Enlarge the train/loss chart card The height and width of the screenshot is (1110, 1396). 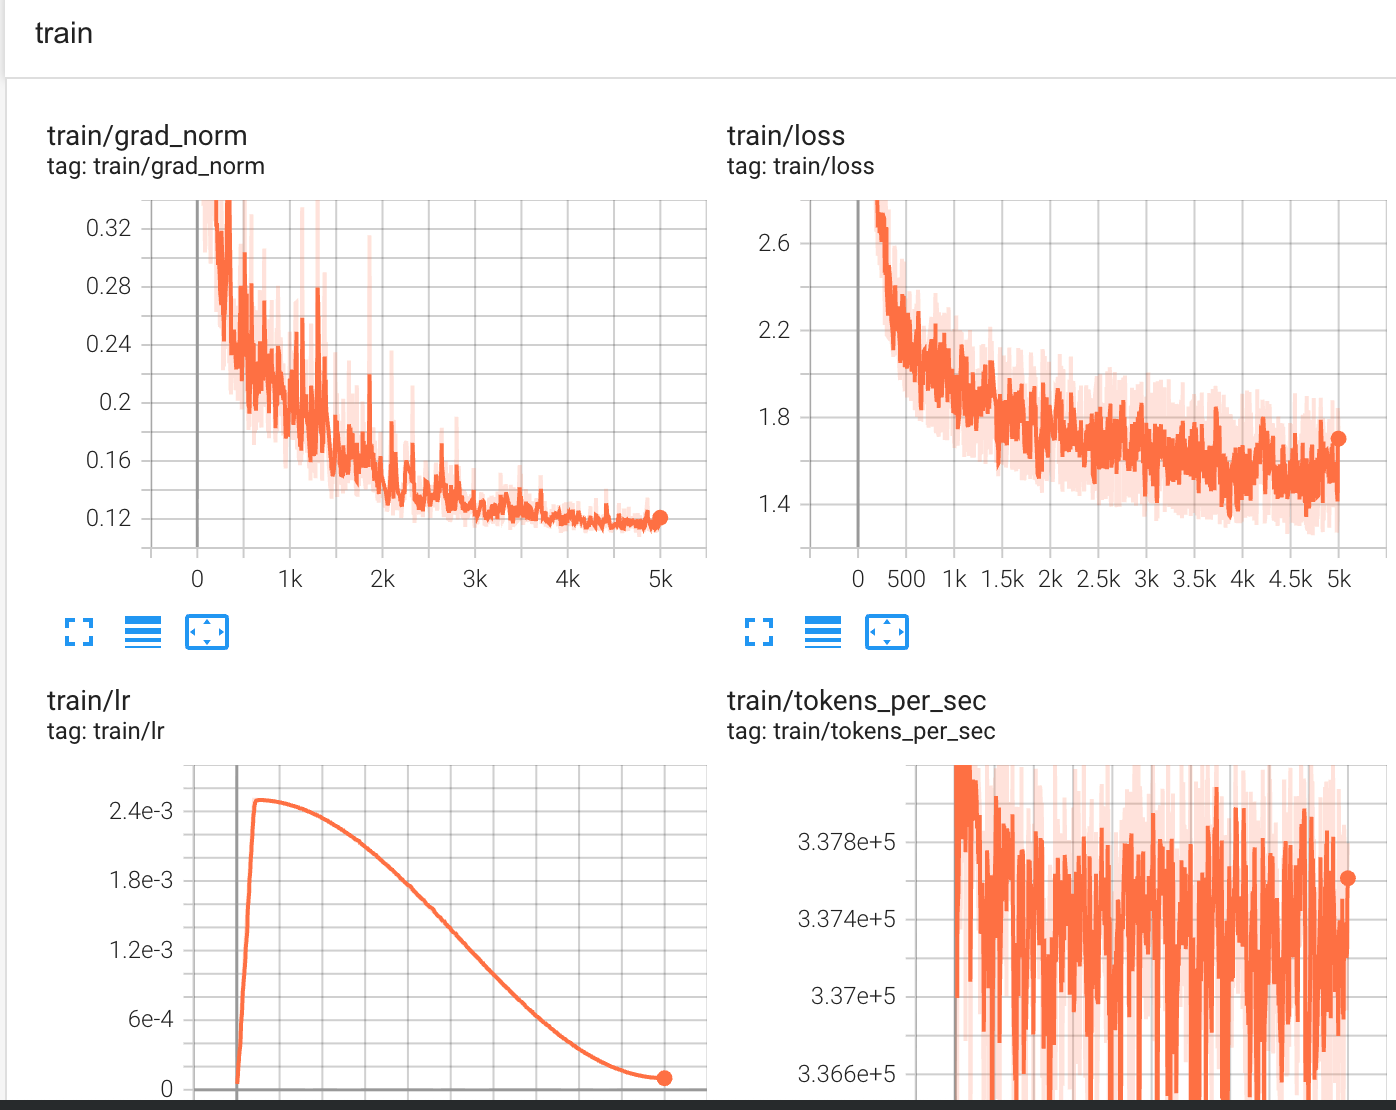(759, 631)
